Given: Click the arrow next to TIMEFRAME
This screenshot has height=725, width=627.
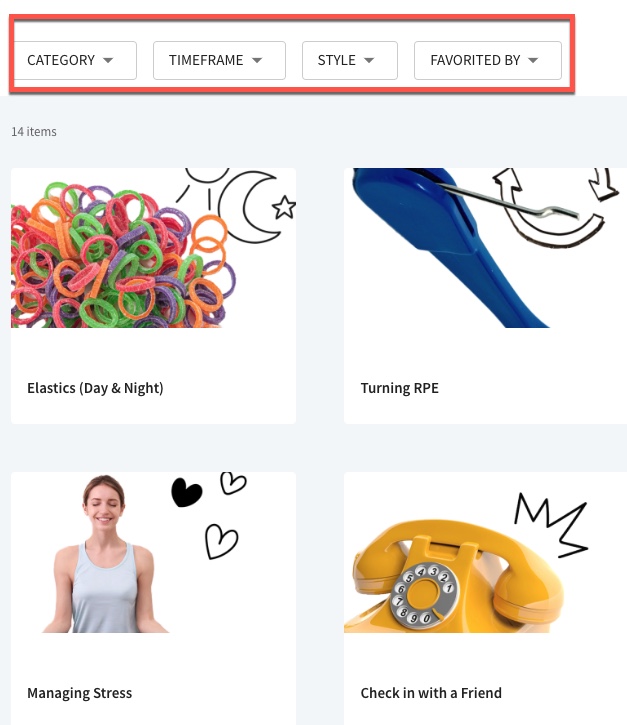Looking at the screenshot, I should pyautogui.click(x=257, y=60).
